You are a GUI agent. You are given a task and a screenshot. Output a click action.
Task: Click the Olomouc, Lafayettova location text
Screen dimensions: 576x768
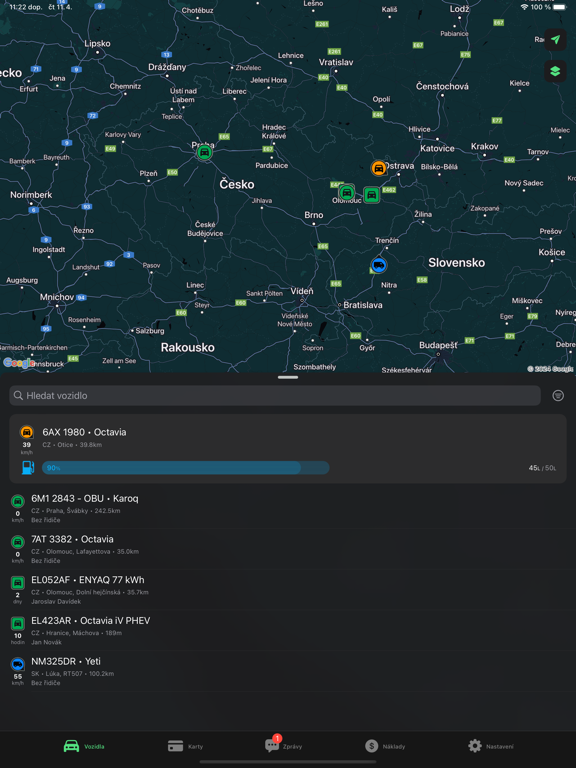[78, 552]
